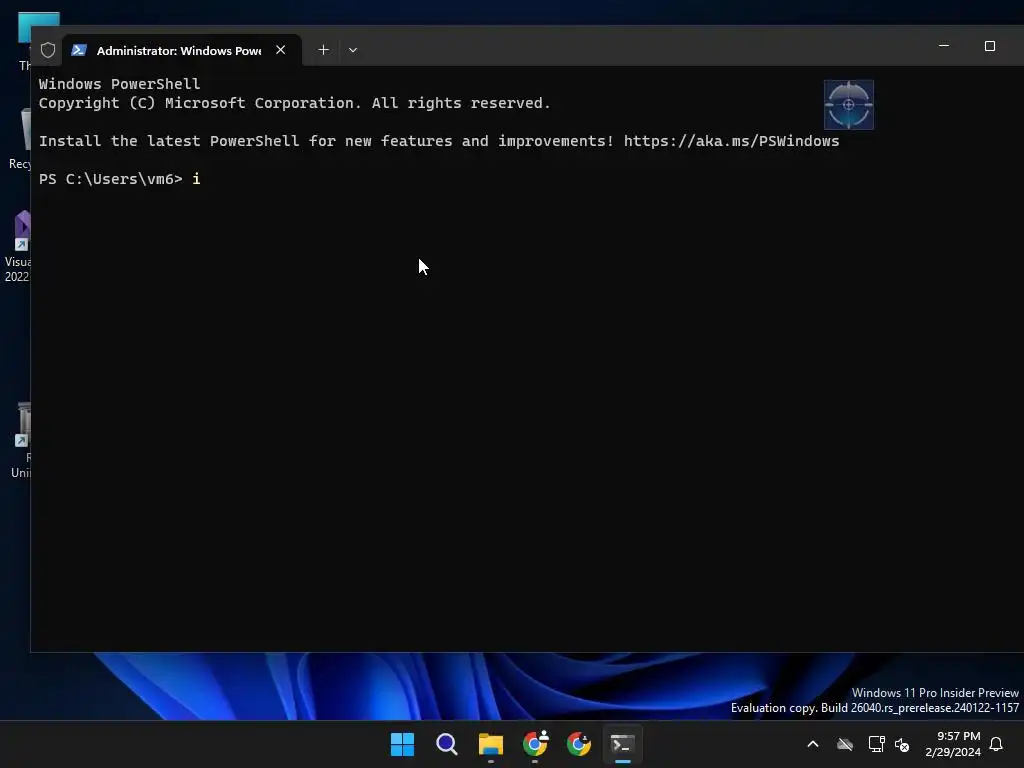Screen dimensions: 1024x768
Task: Click the Microsoft Corporation copyright line
Action: pyautogui.click(x=295, y=103)
